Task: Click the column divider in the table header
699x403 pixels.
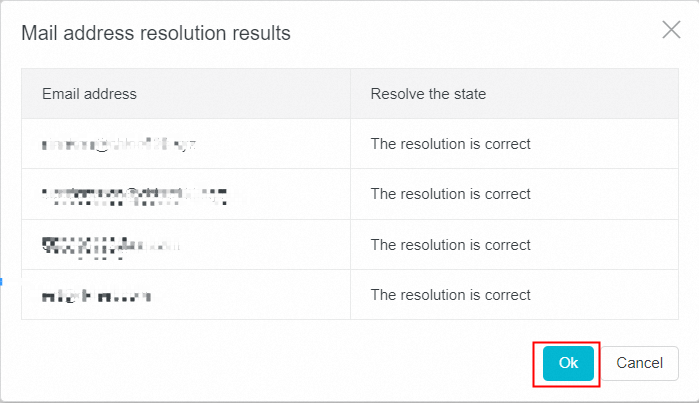Action: tap(350, 94)
